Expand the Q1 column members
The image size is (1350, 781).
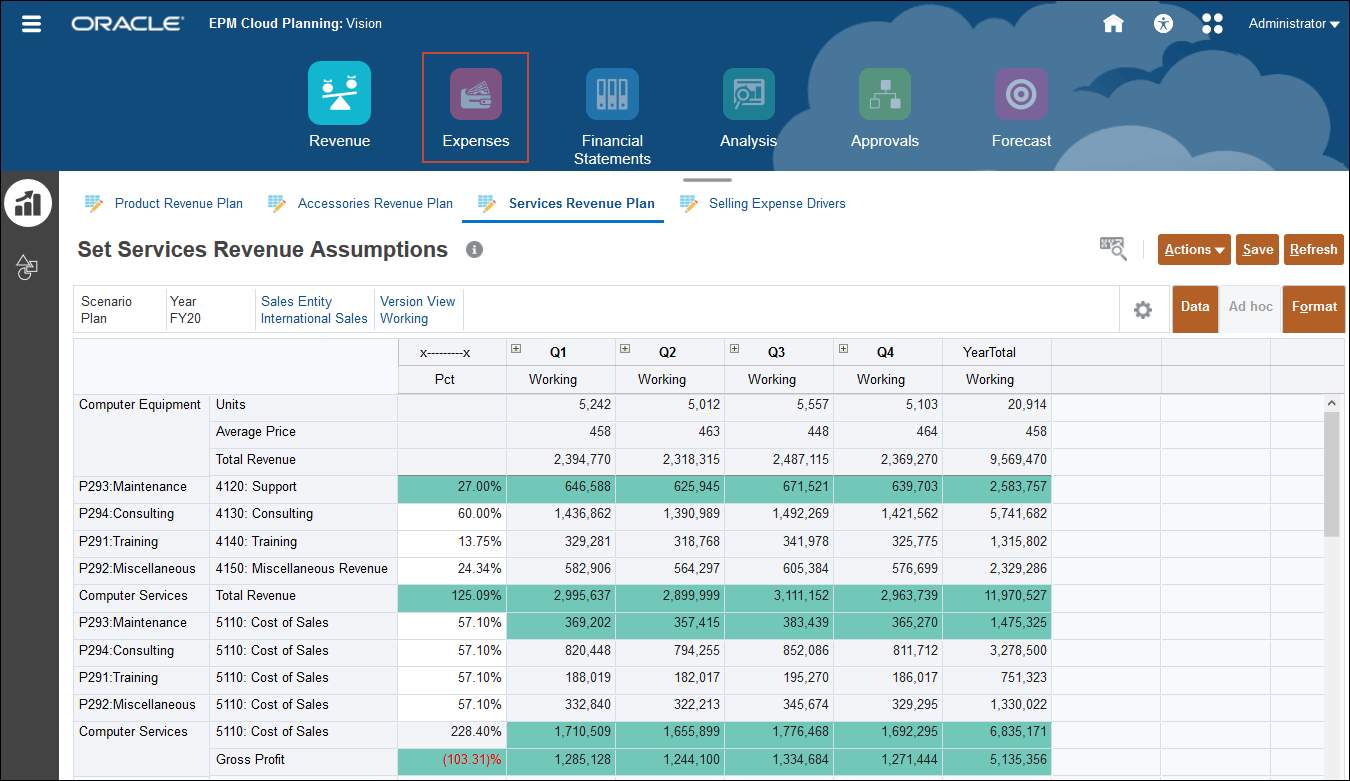(x=516, y=349)
